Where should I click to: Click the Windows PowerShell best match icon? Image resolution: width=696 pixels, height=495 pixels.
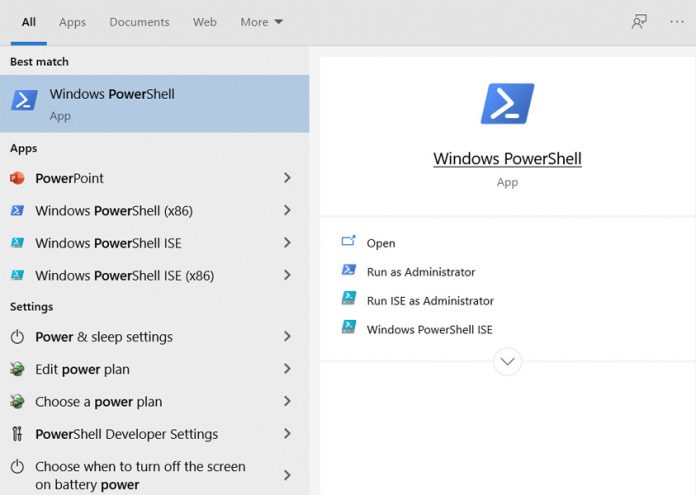coord(24,100)
